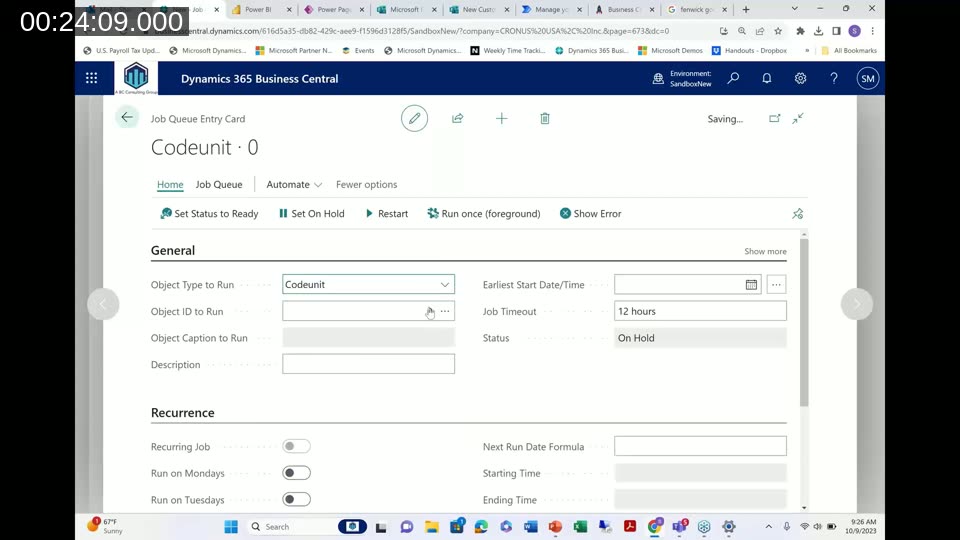Image resolution: width=960 pixels, height=540 pixels.
Task: Open the Object ID to Run lookup ellipsis
Action: point(445,311)
